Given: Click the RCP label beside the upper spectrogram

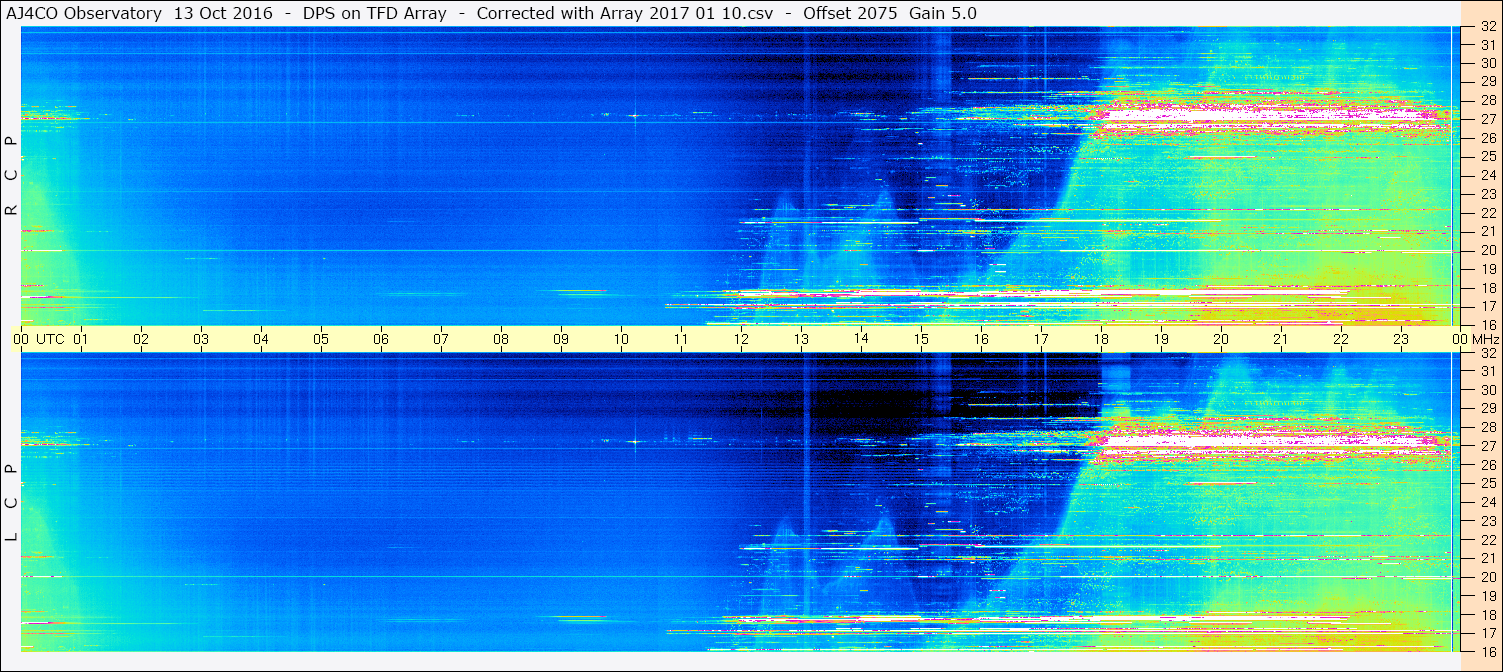Looking at the screenshot, I should pos(12,176).
